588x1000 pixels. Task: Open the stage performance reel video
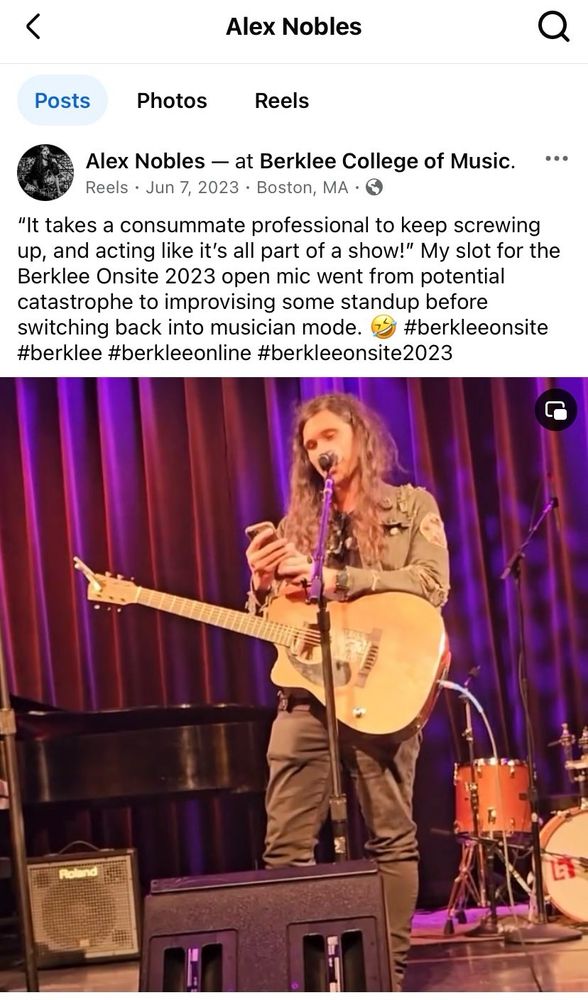pyautogui.click(x=294, y=684)
